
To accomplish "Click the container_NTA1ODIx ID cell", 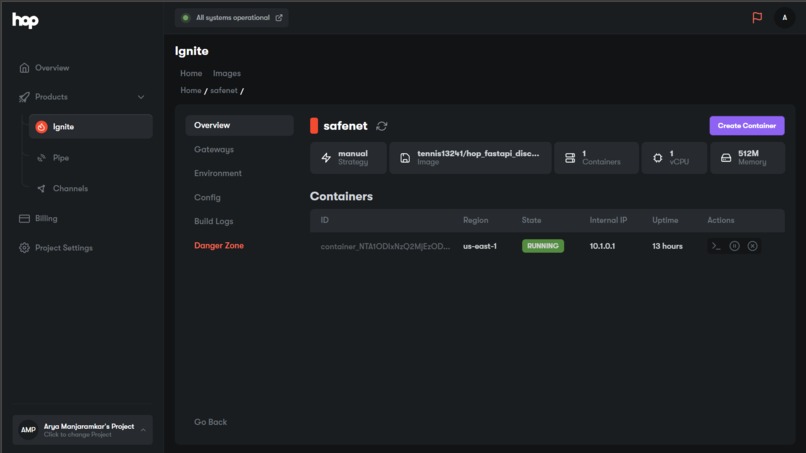I will click(385, 246).
